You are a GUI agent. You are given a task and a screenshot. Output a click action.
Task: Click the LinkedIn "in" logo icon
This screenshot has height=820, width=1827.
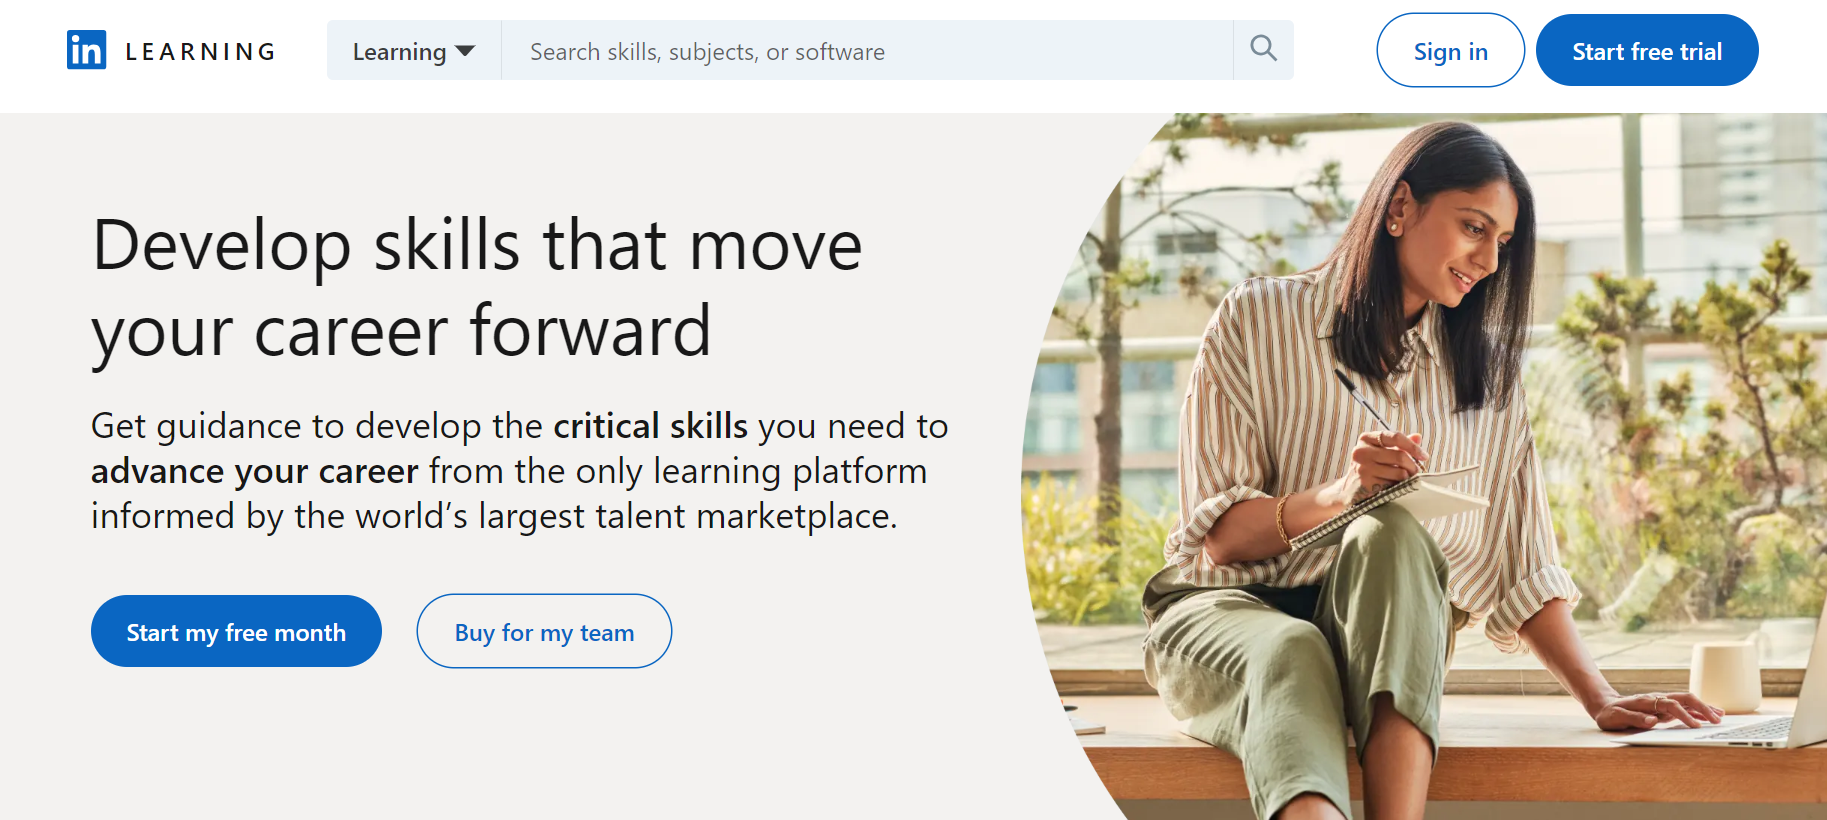(86, 50)
